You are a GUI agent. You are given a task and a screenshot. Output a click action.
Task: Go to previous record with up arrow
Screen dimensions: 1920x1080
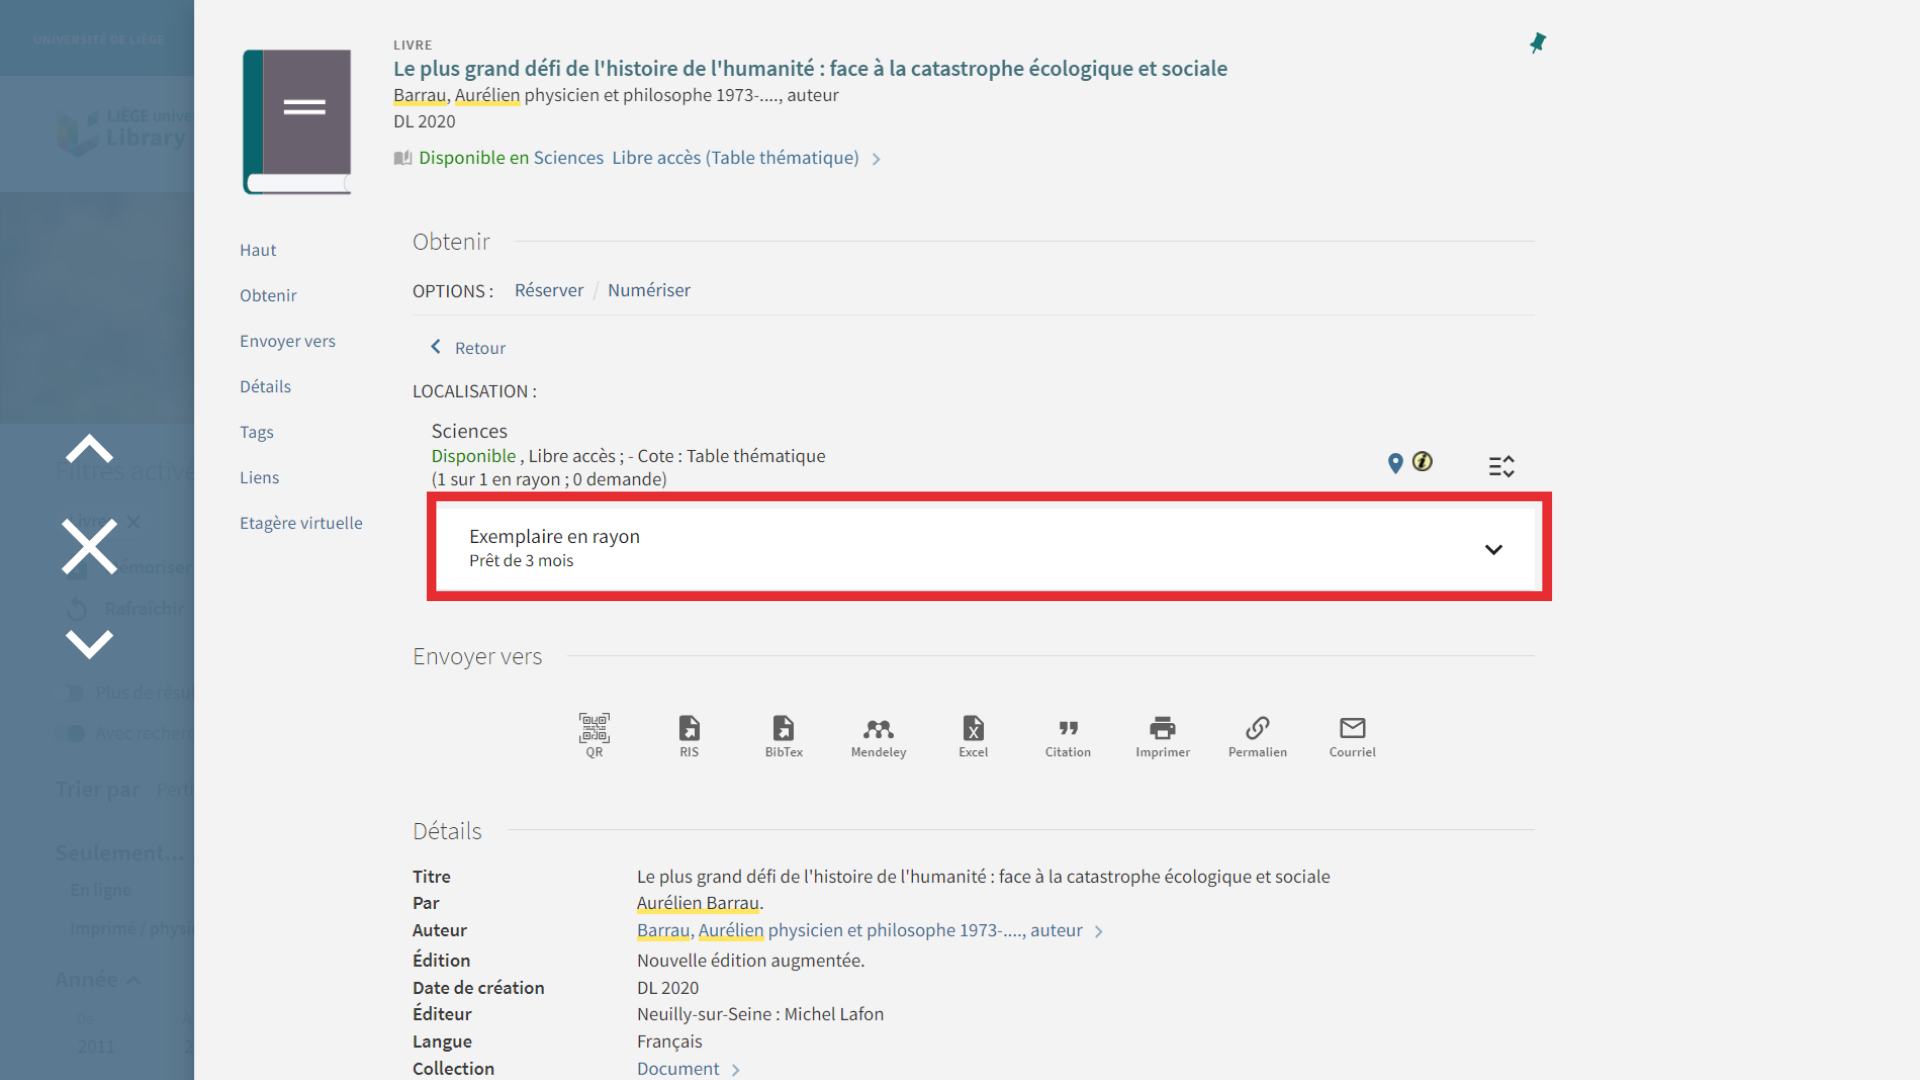tap(89, 449)
